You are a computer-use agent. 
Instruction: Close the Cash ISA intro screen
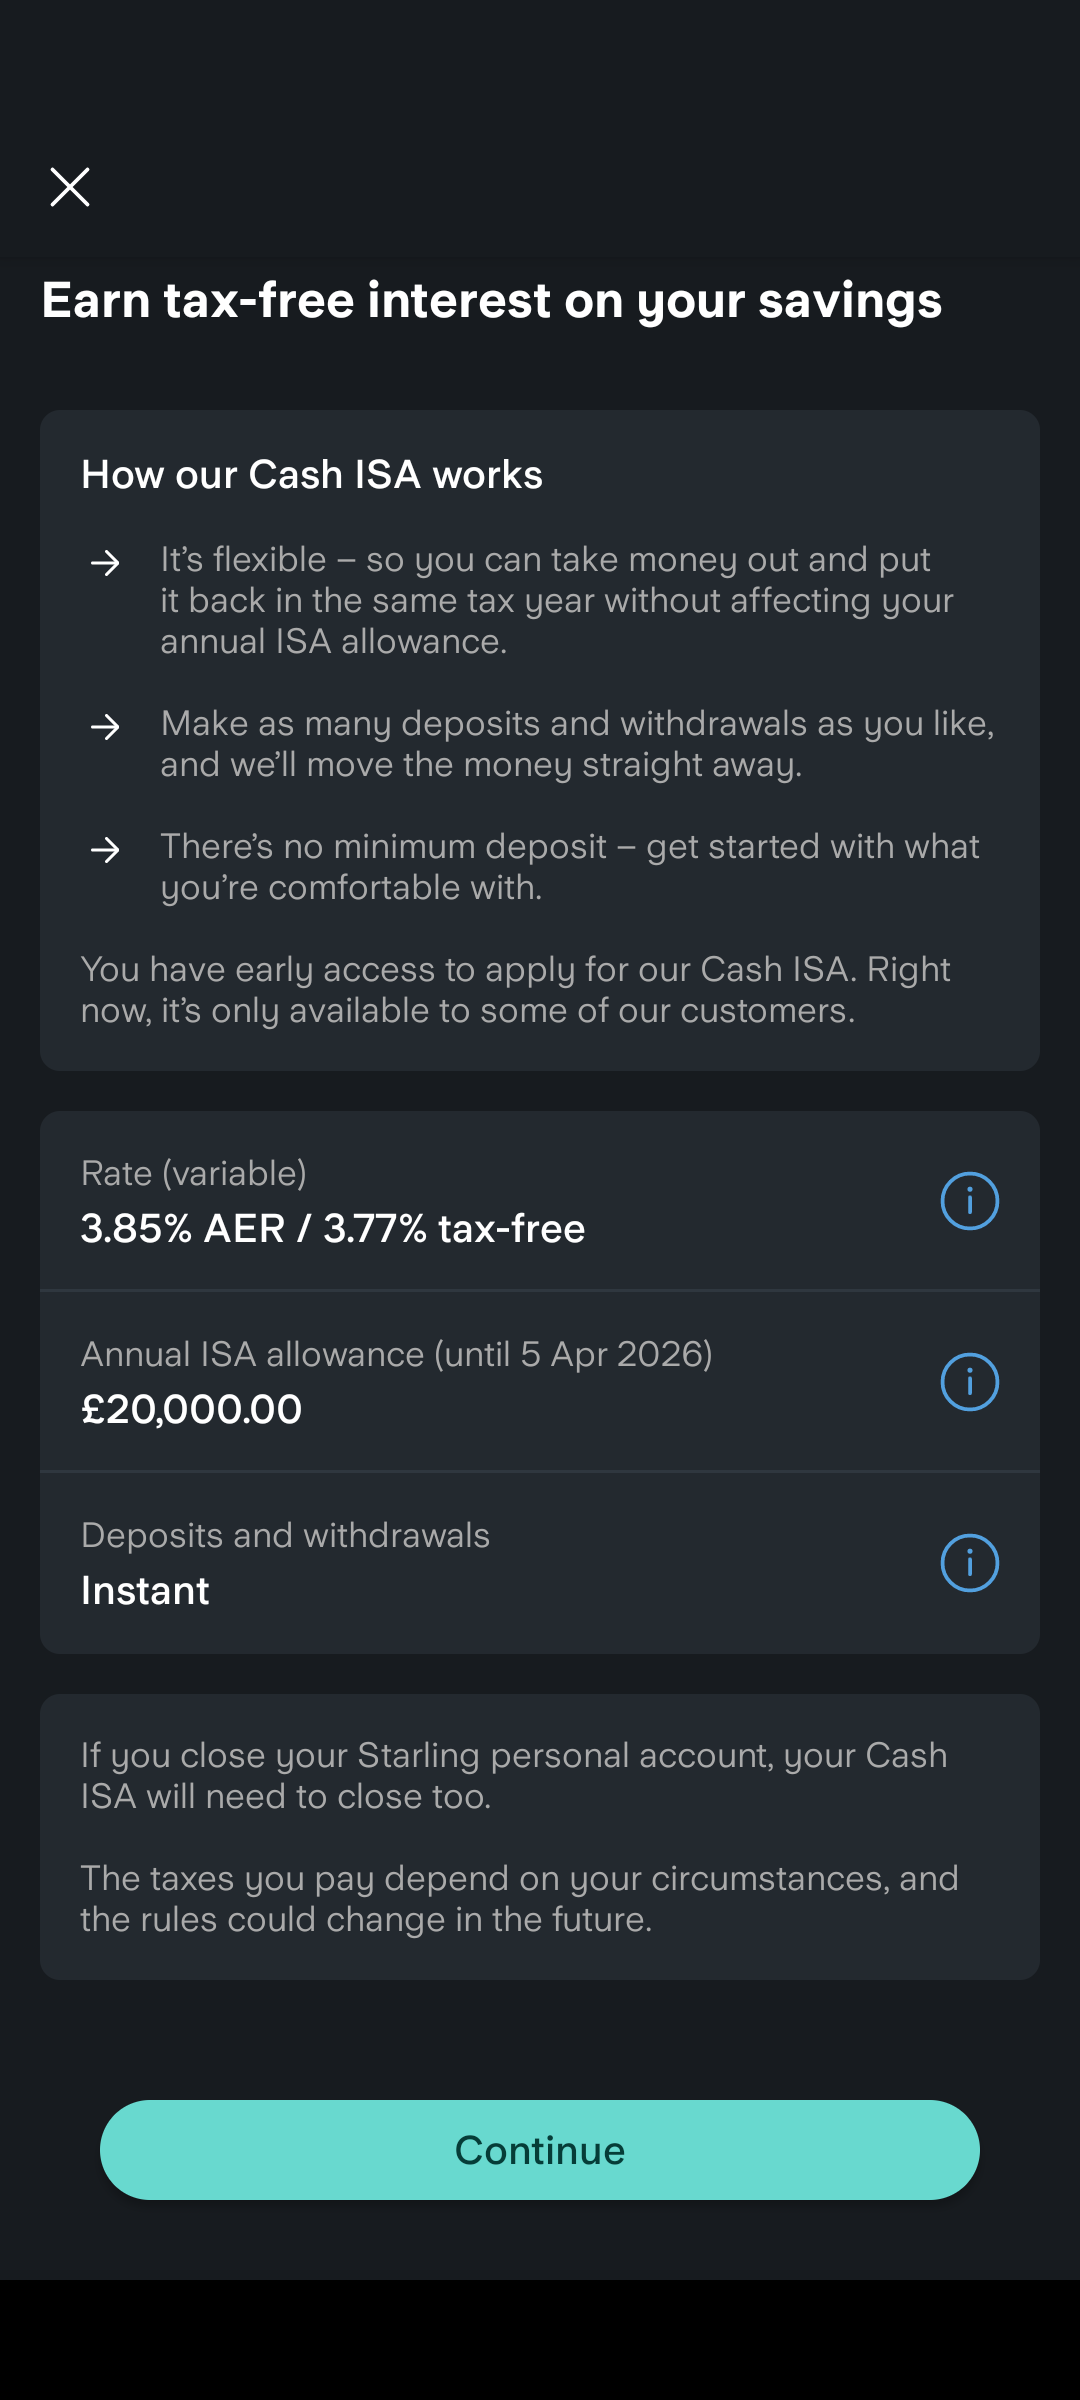(x=70, y=187)
